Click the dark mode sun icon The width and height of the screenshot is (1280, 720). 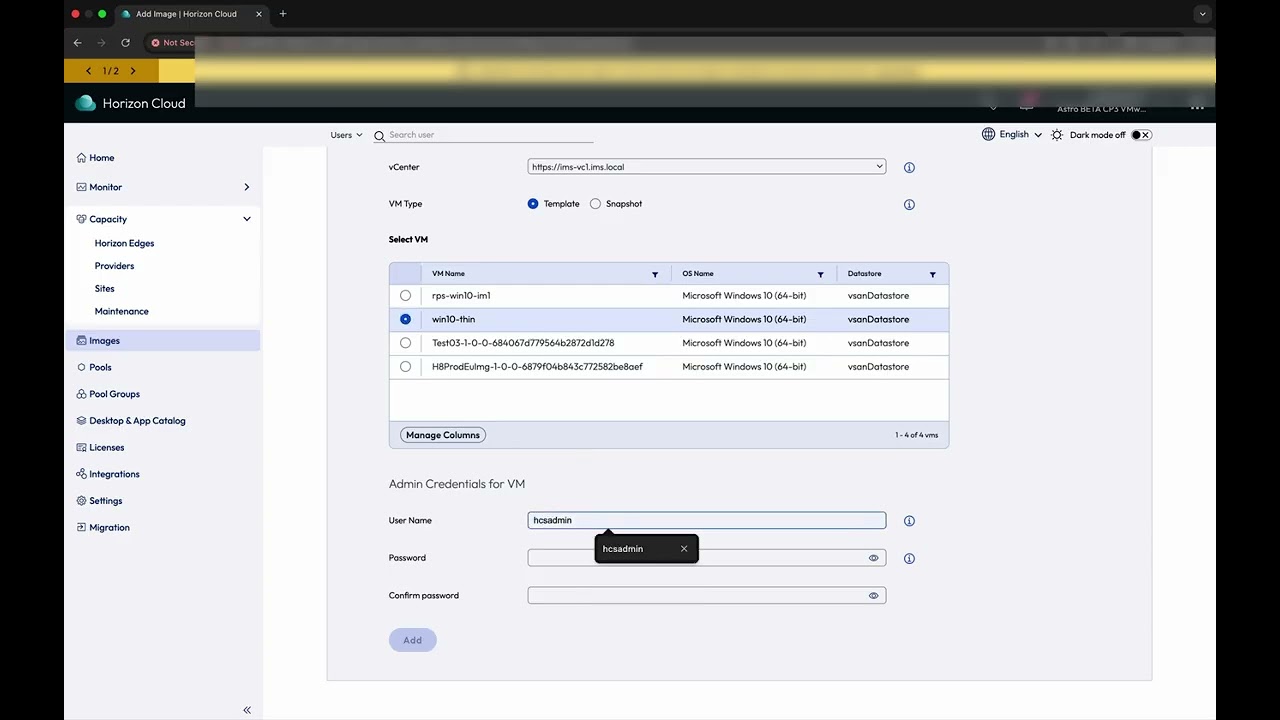click(1057, 135)
